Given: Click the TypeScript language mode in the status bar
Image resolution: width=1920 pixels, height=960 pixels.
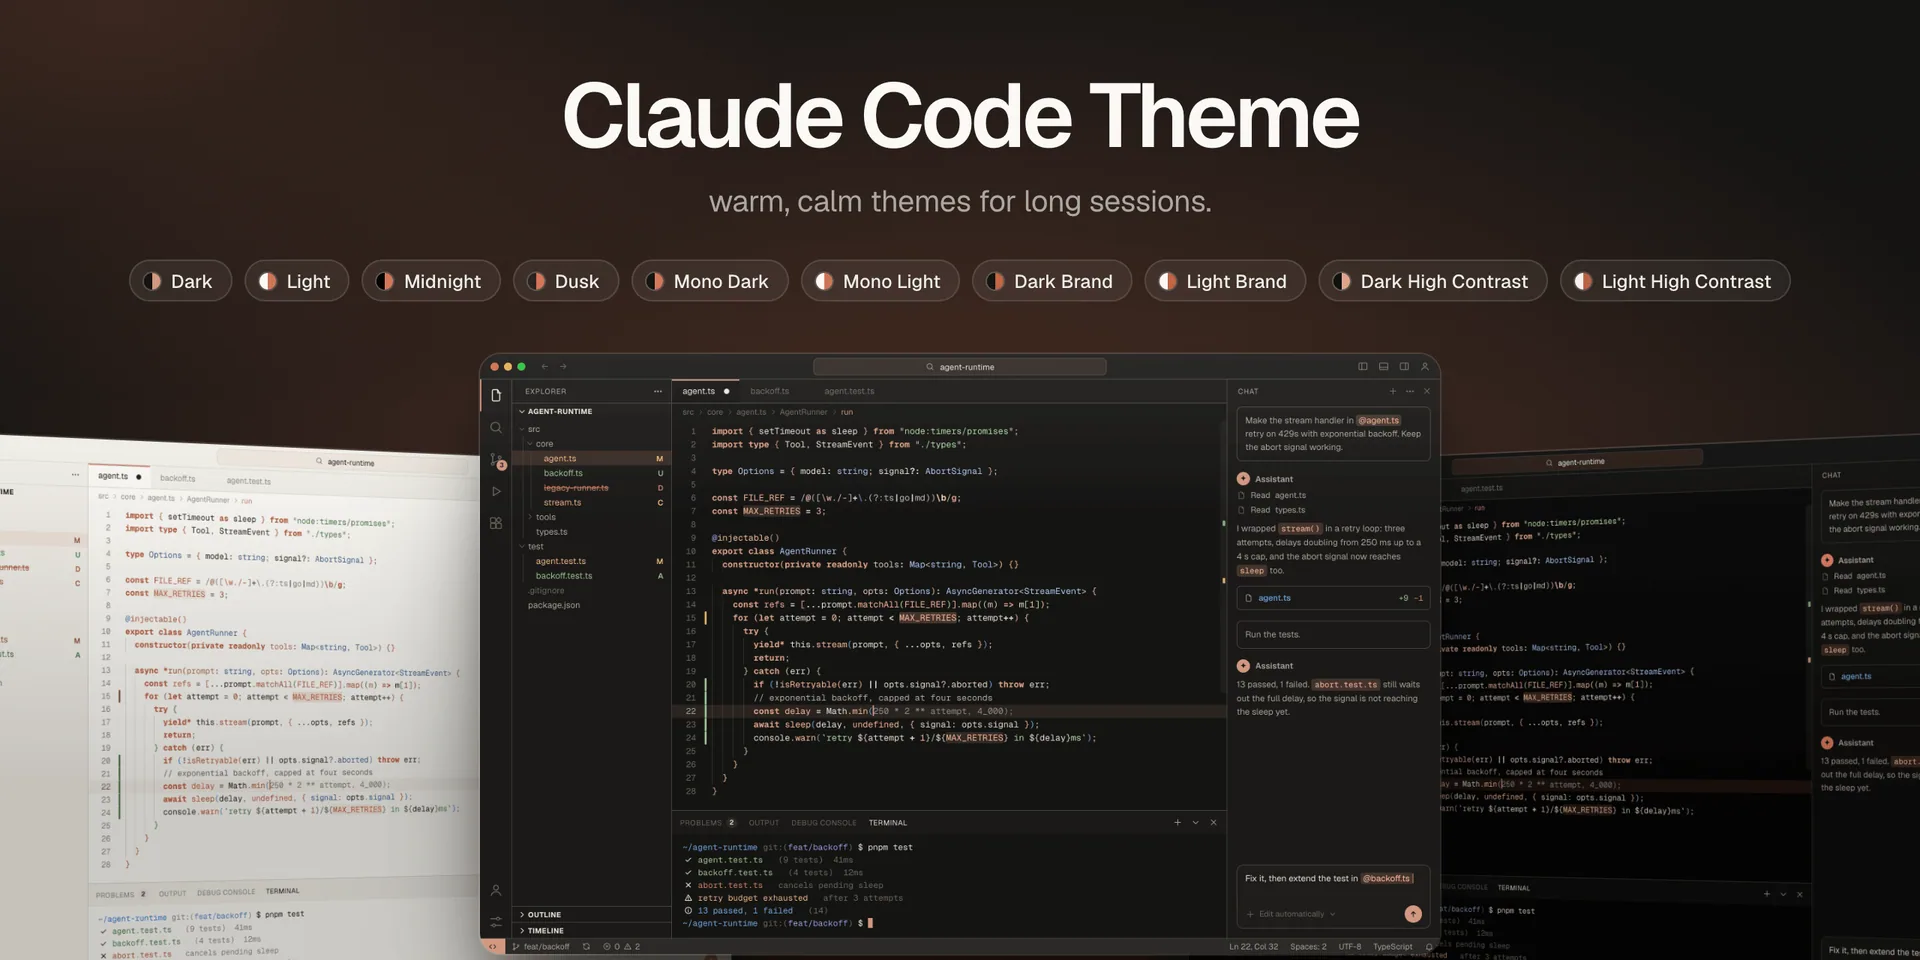Looking at the screenshot, I should pos(1393,946).
